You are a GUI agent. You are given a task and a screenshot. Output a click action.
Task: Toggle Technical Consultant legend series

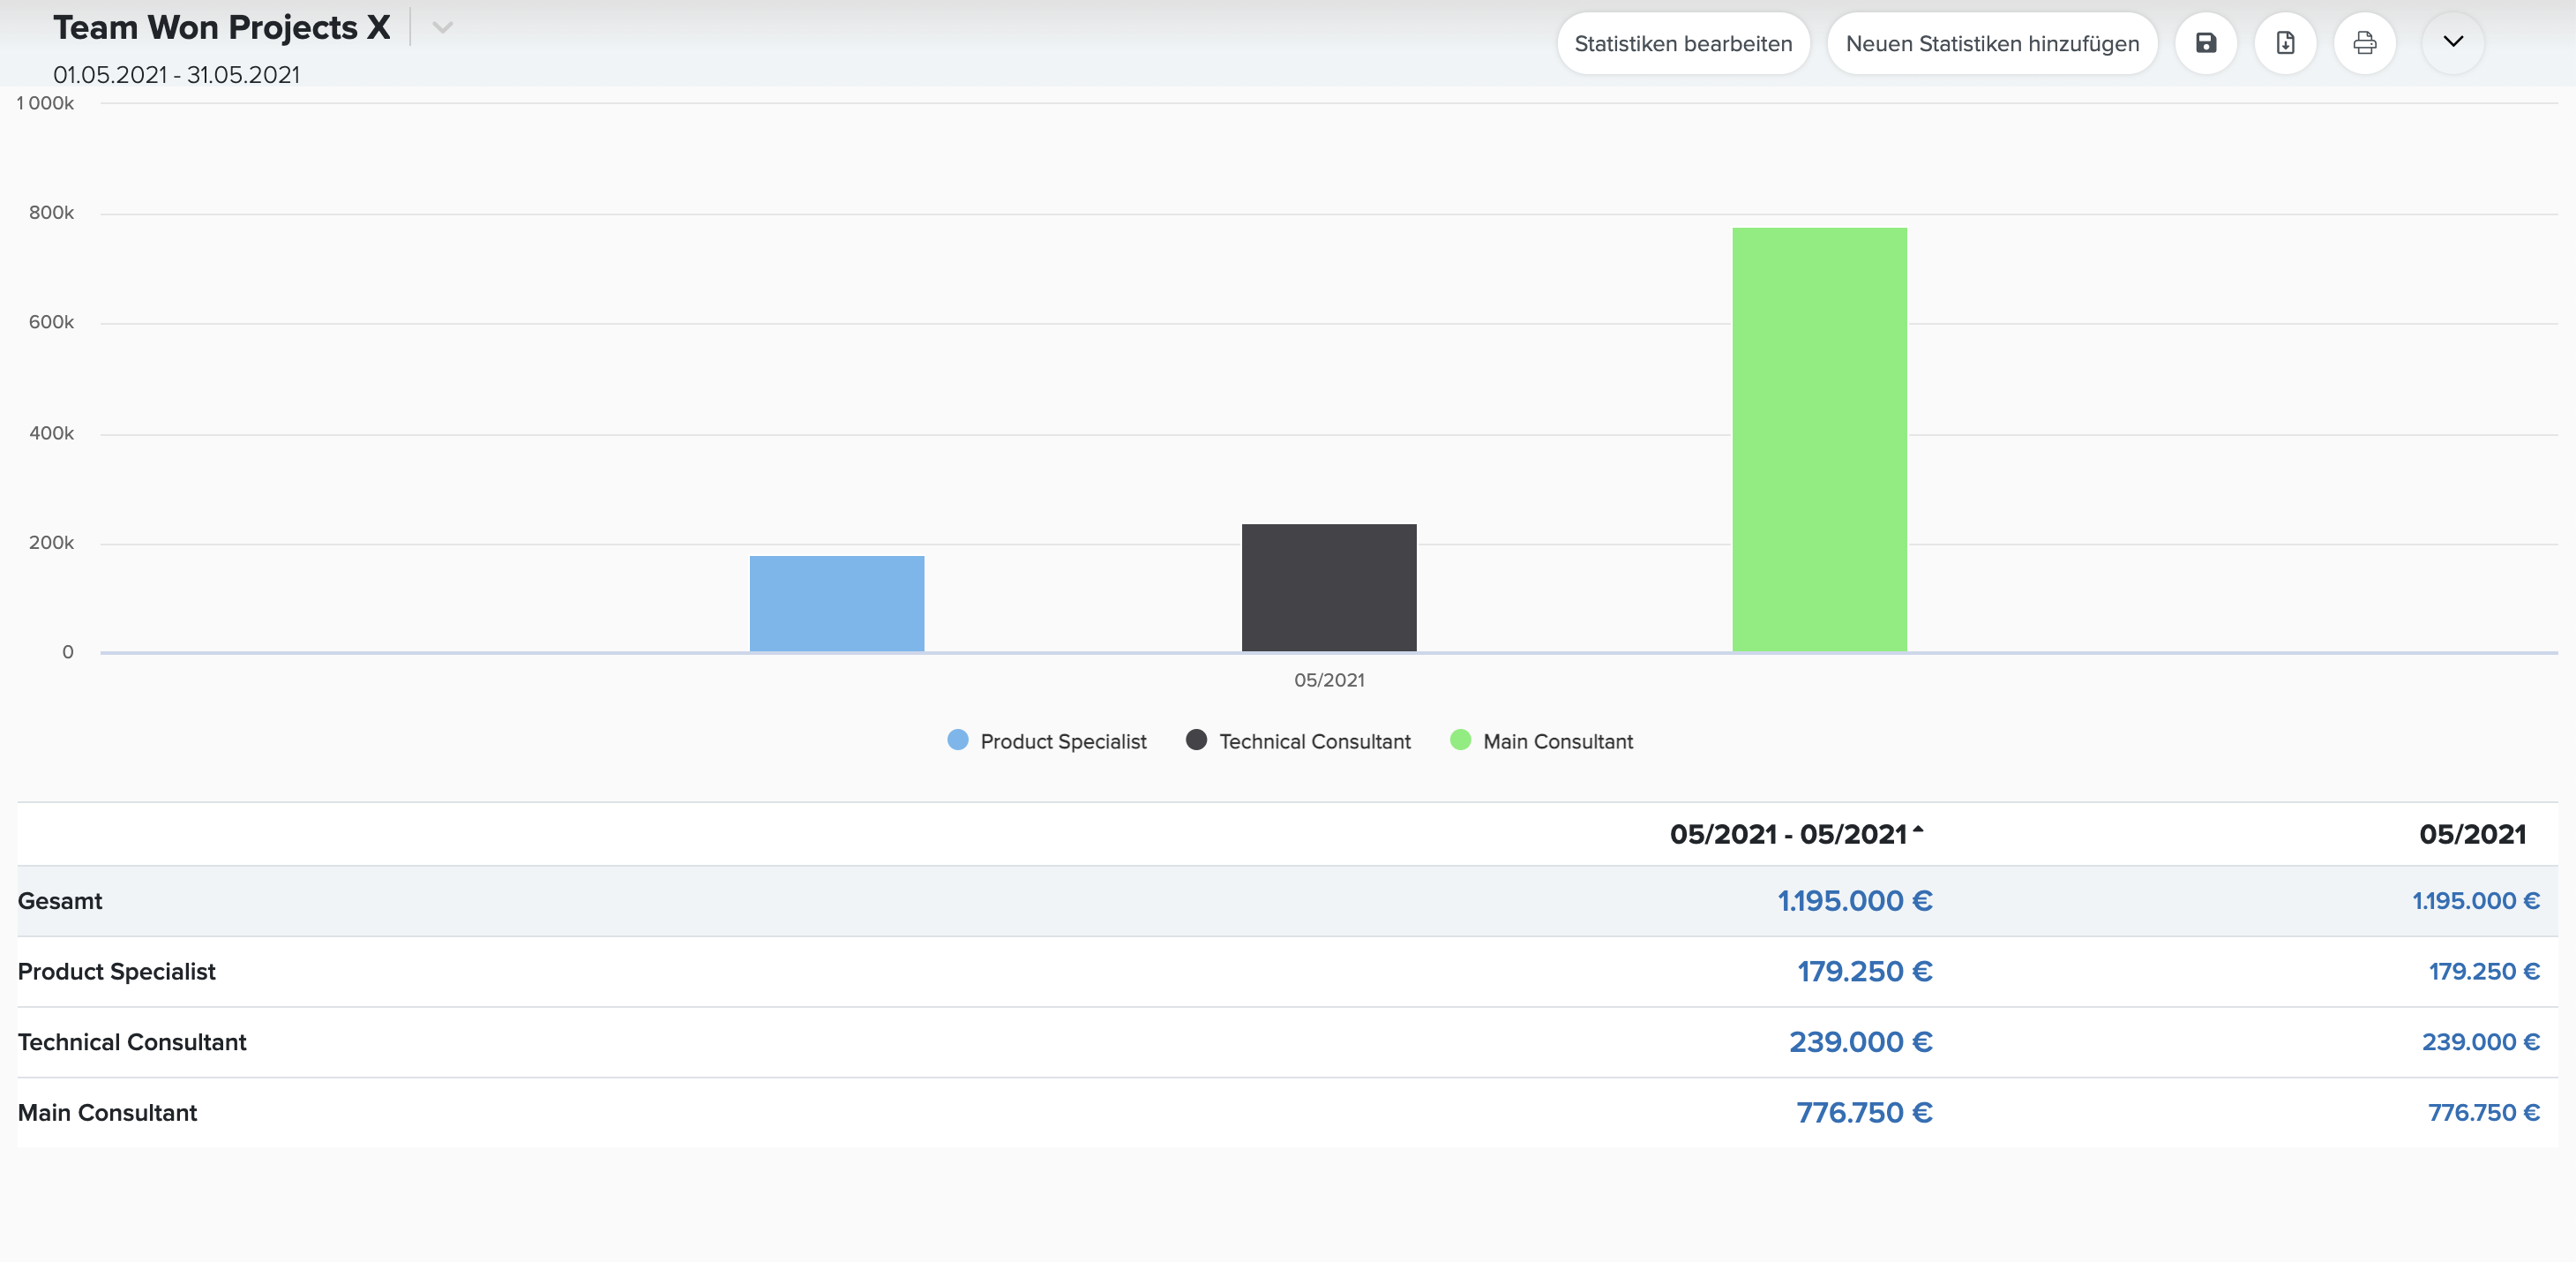pos(1298,741)
